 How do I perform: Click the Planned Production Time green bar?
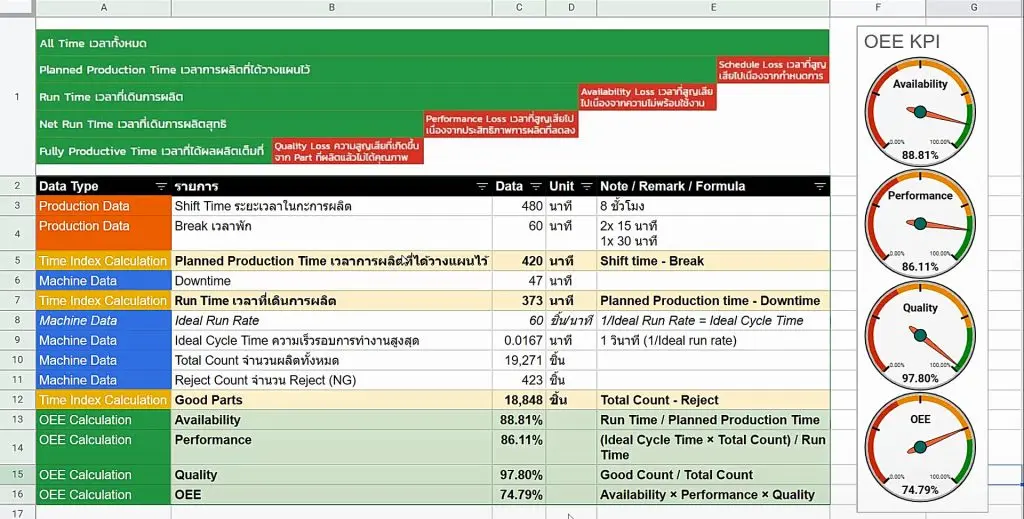coord(376,70)
